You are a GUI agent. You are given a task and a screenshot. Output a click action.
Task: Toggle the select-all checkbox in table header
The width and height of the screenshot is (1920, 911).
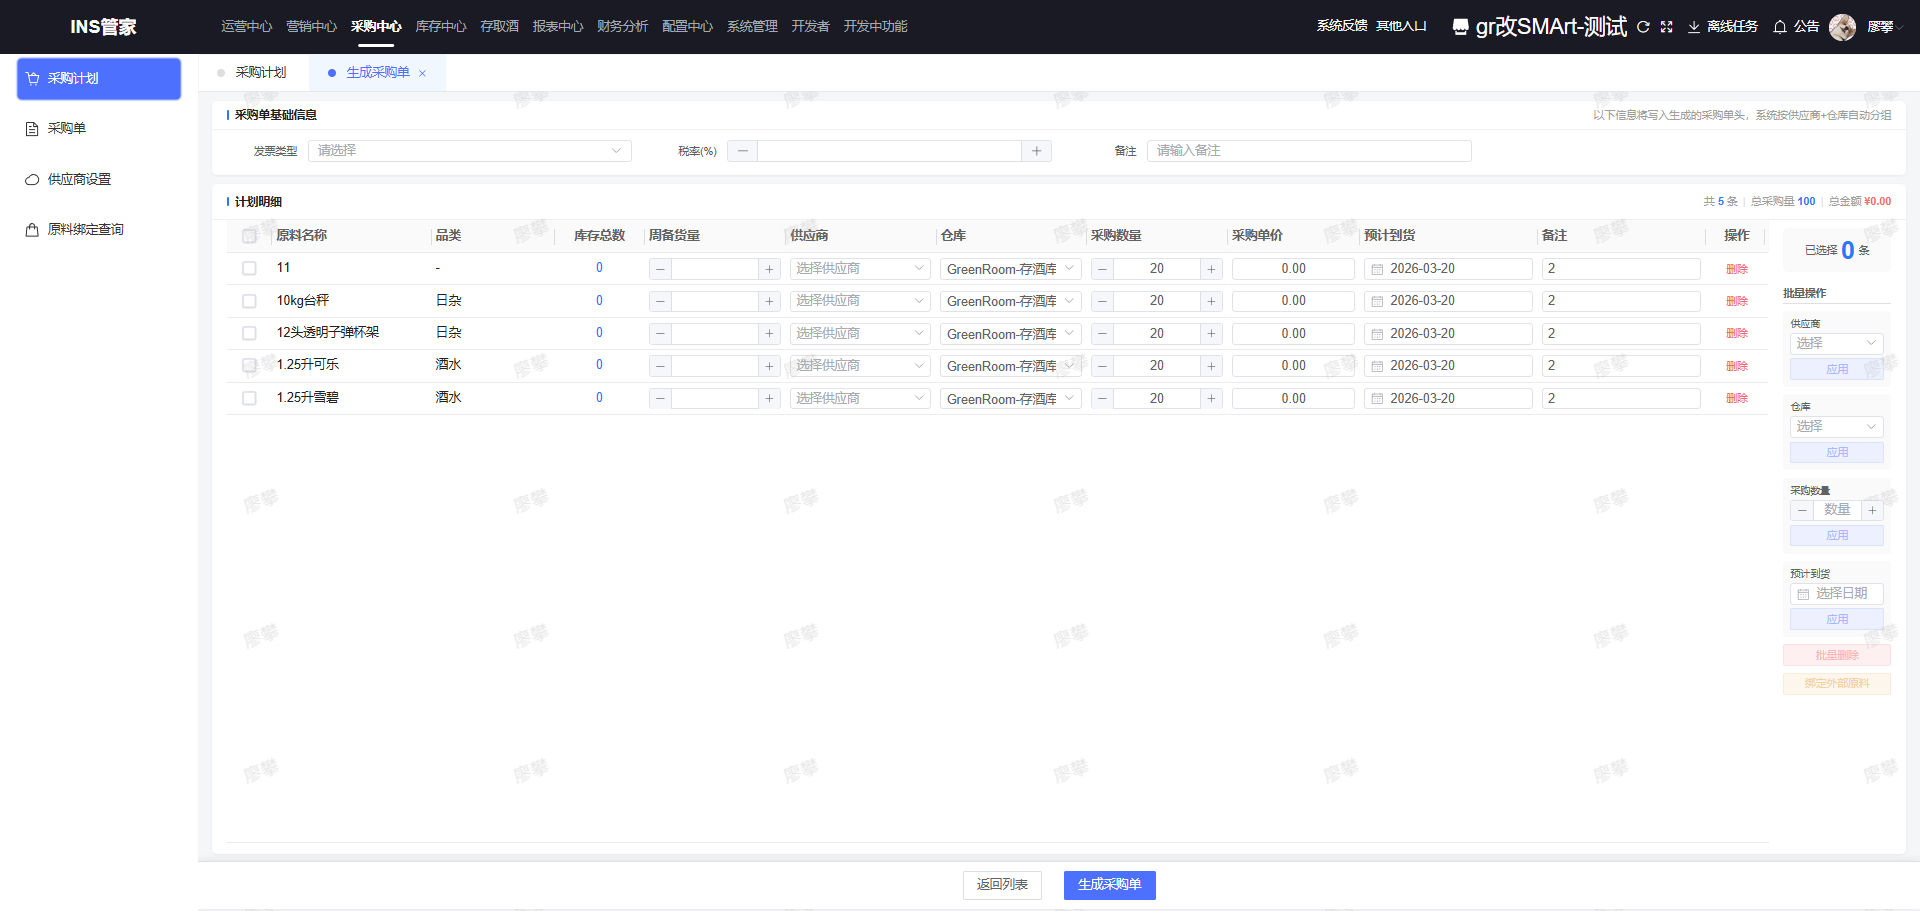pyautogui.click(x=249, y=236)
